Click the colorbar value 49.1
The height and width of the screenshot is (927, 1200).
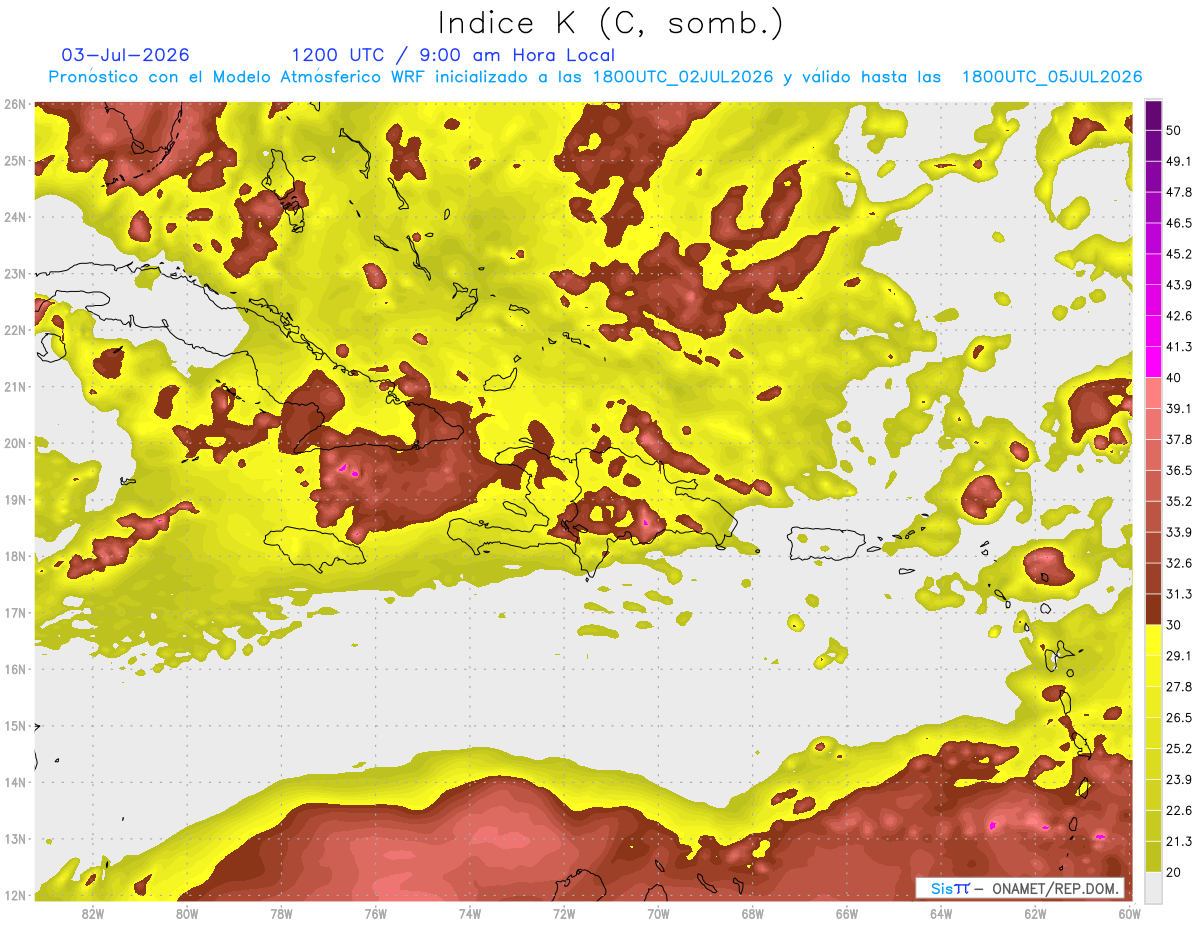pos(1178,161)
